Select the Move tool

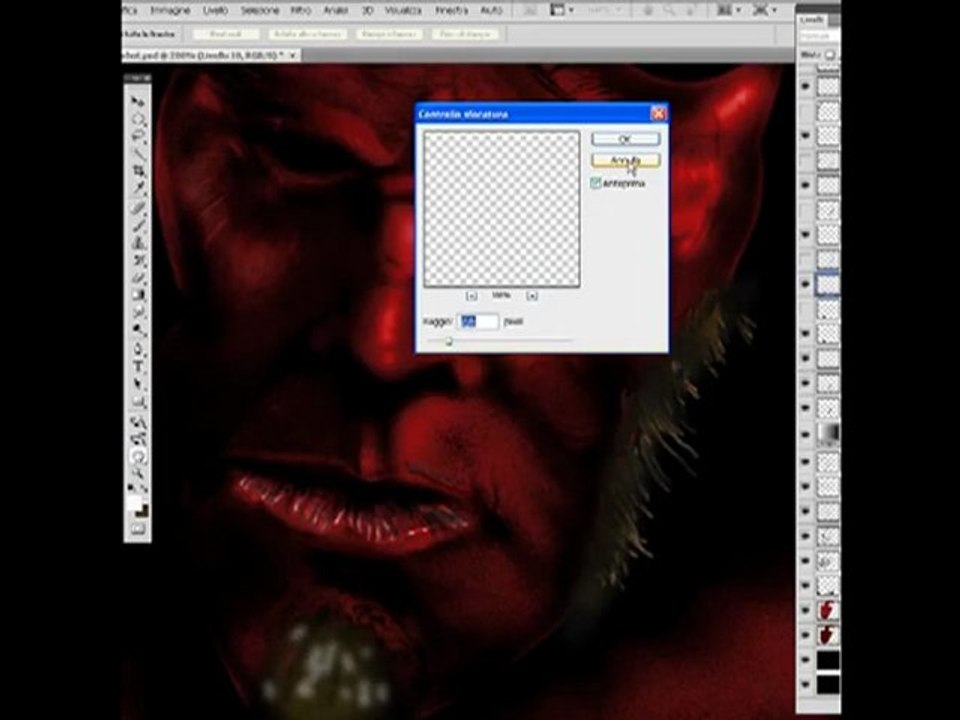(x=138, y=100)
